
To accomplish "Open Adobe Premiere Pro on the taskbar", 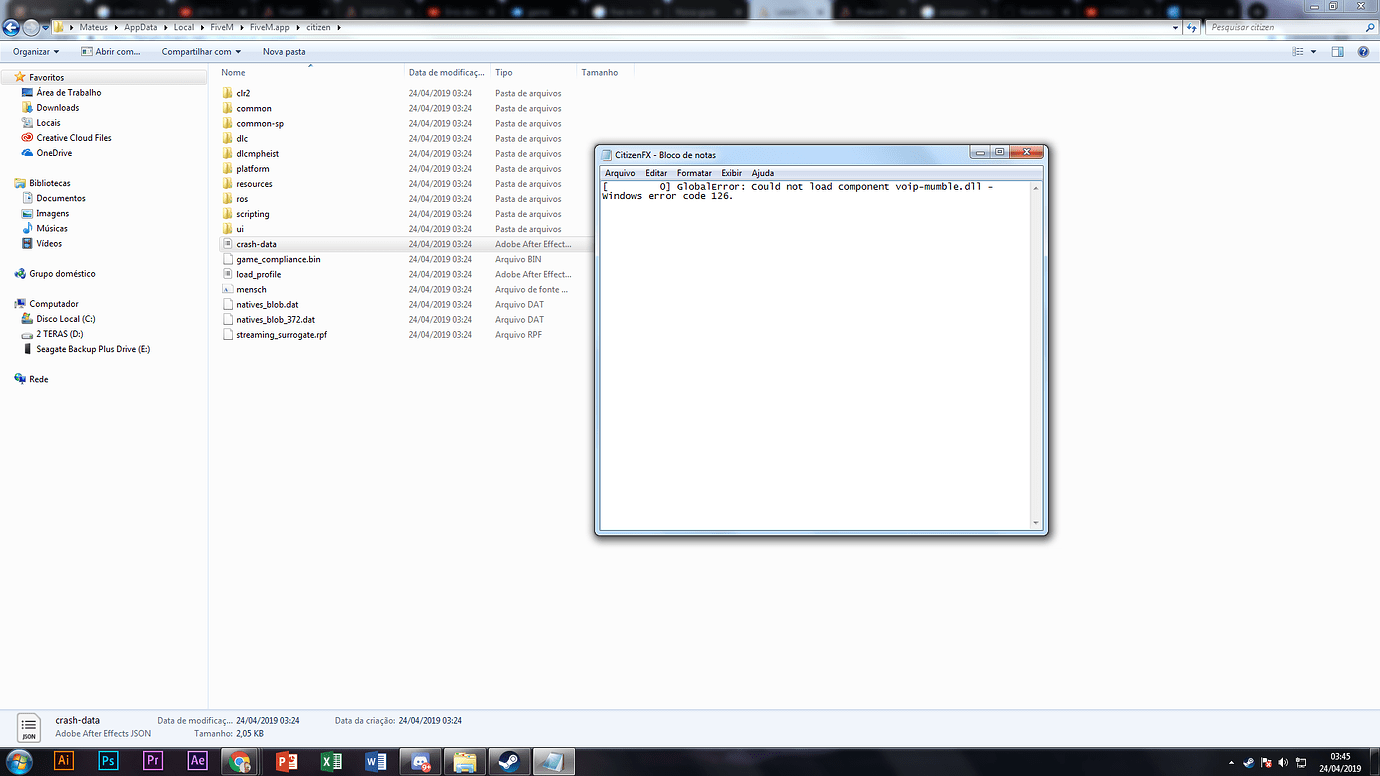I will [x=152, y=761].
